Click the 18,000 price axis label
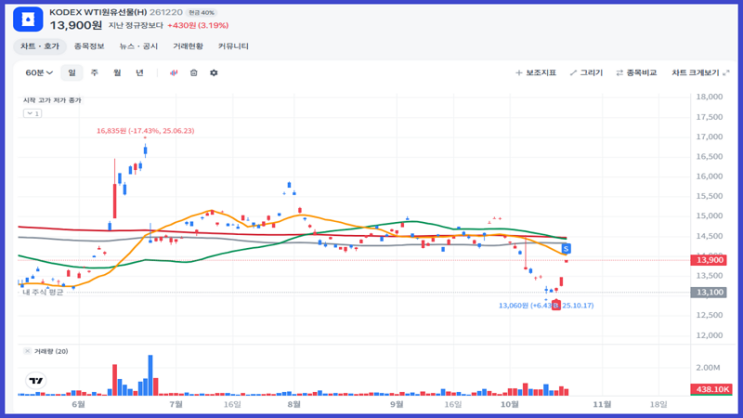The height and width of the screenshot is (418, 743). point(709,97)
